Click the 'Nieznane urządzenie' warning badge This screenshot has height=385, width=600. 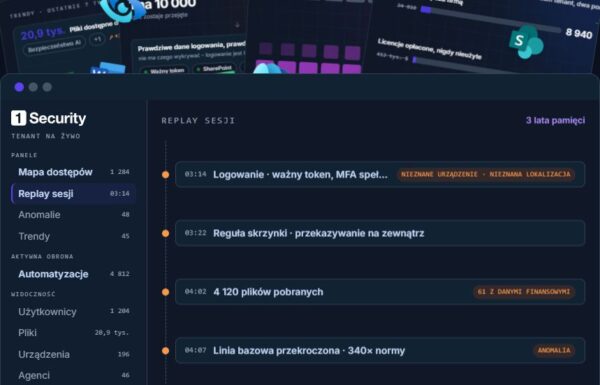486,175
